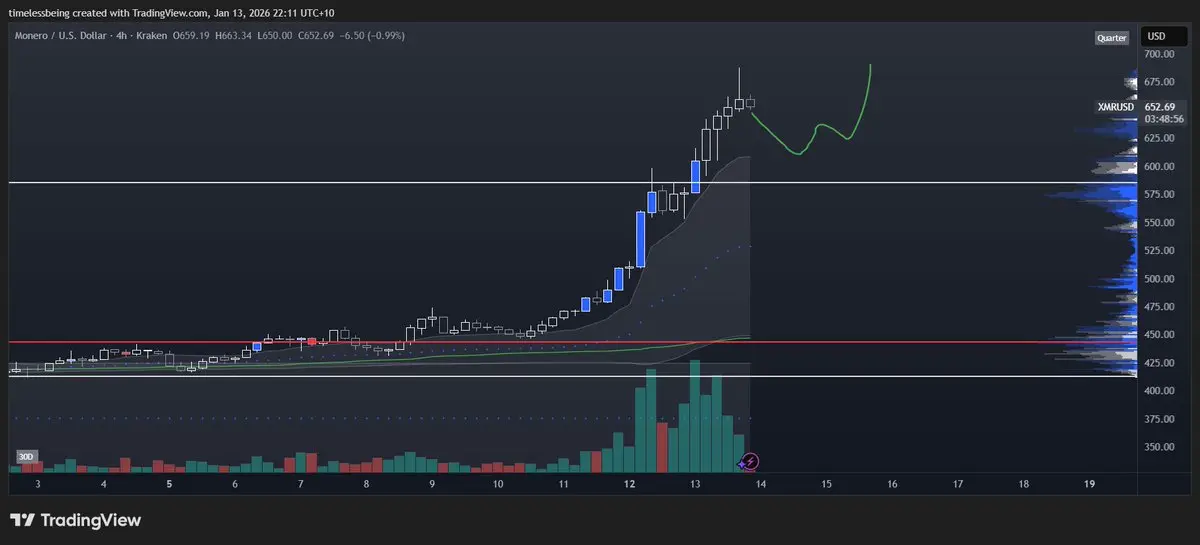Image resolution: width=1200 pixels, height=545 pixels.
Task: Click the 425.00 price axis label
Action: pos(1159,363)
